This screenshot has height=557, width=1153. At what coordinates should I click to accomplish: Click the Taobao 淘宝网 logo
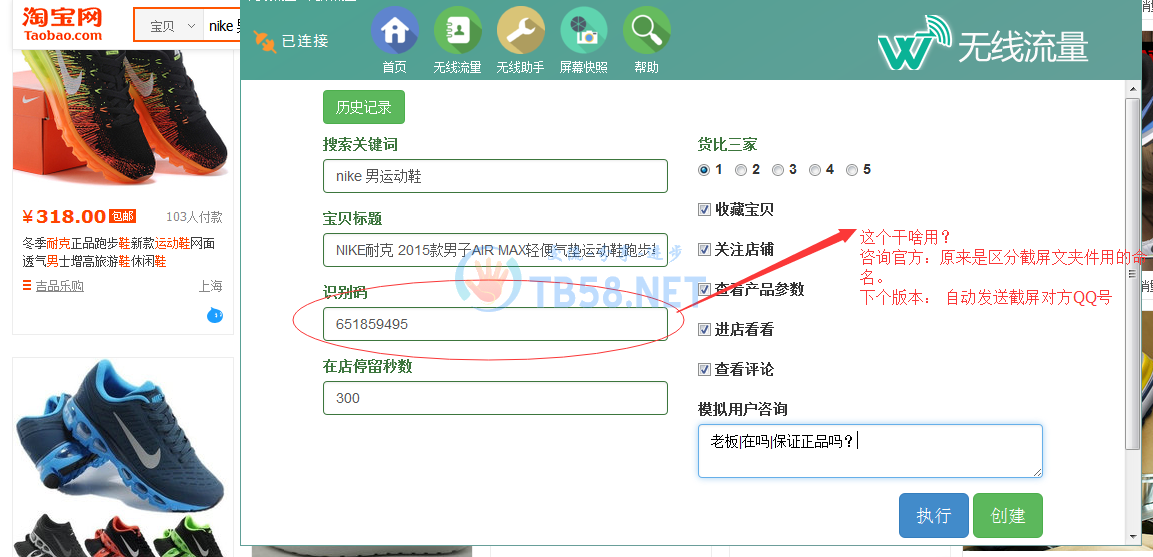(63, 24)
